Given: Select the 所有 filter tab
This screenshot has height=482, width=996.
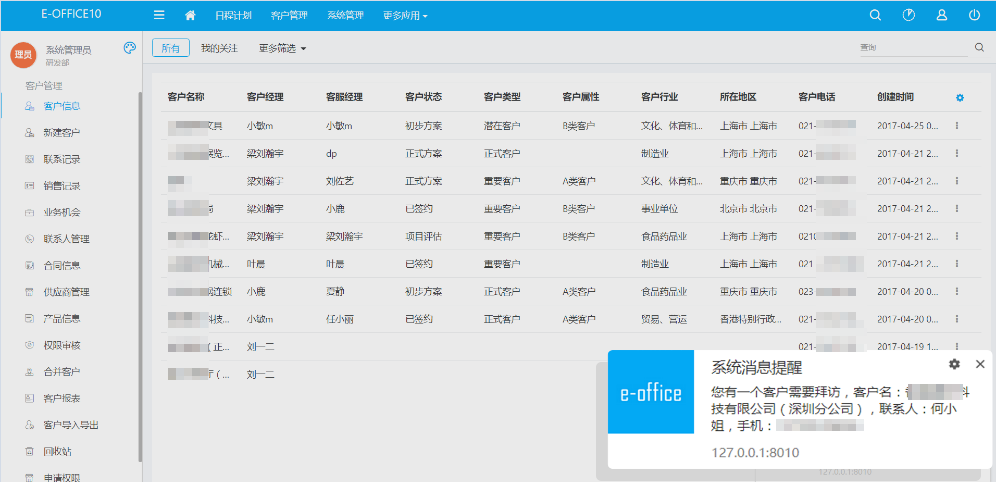Looking at the screenshot, I should 171,48.
